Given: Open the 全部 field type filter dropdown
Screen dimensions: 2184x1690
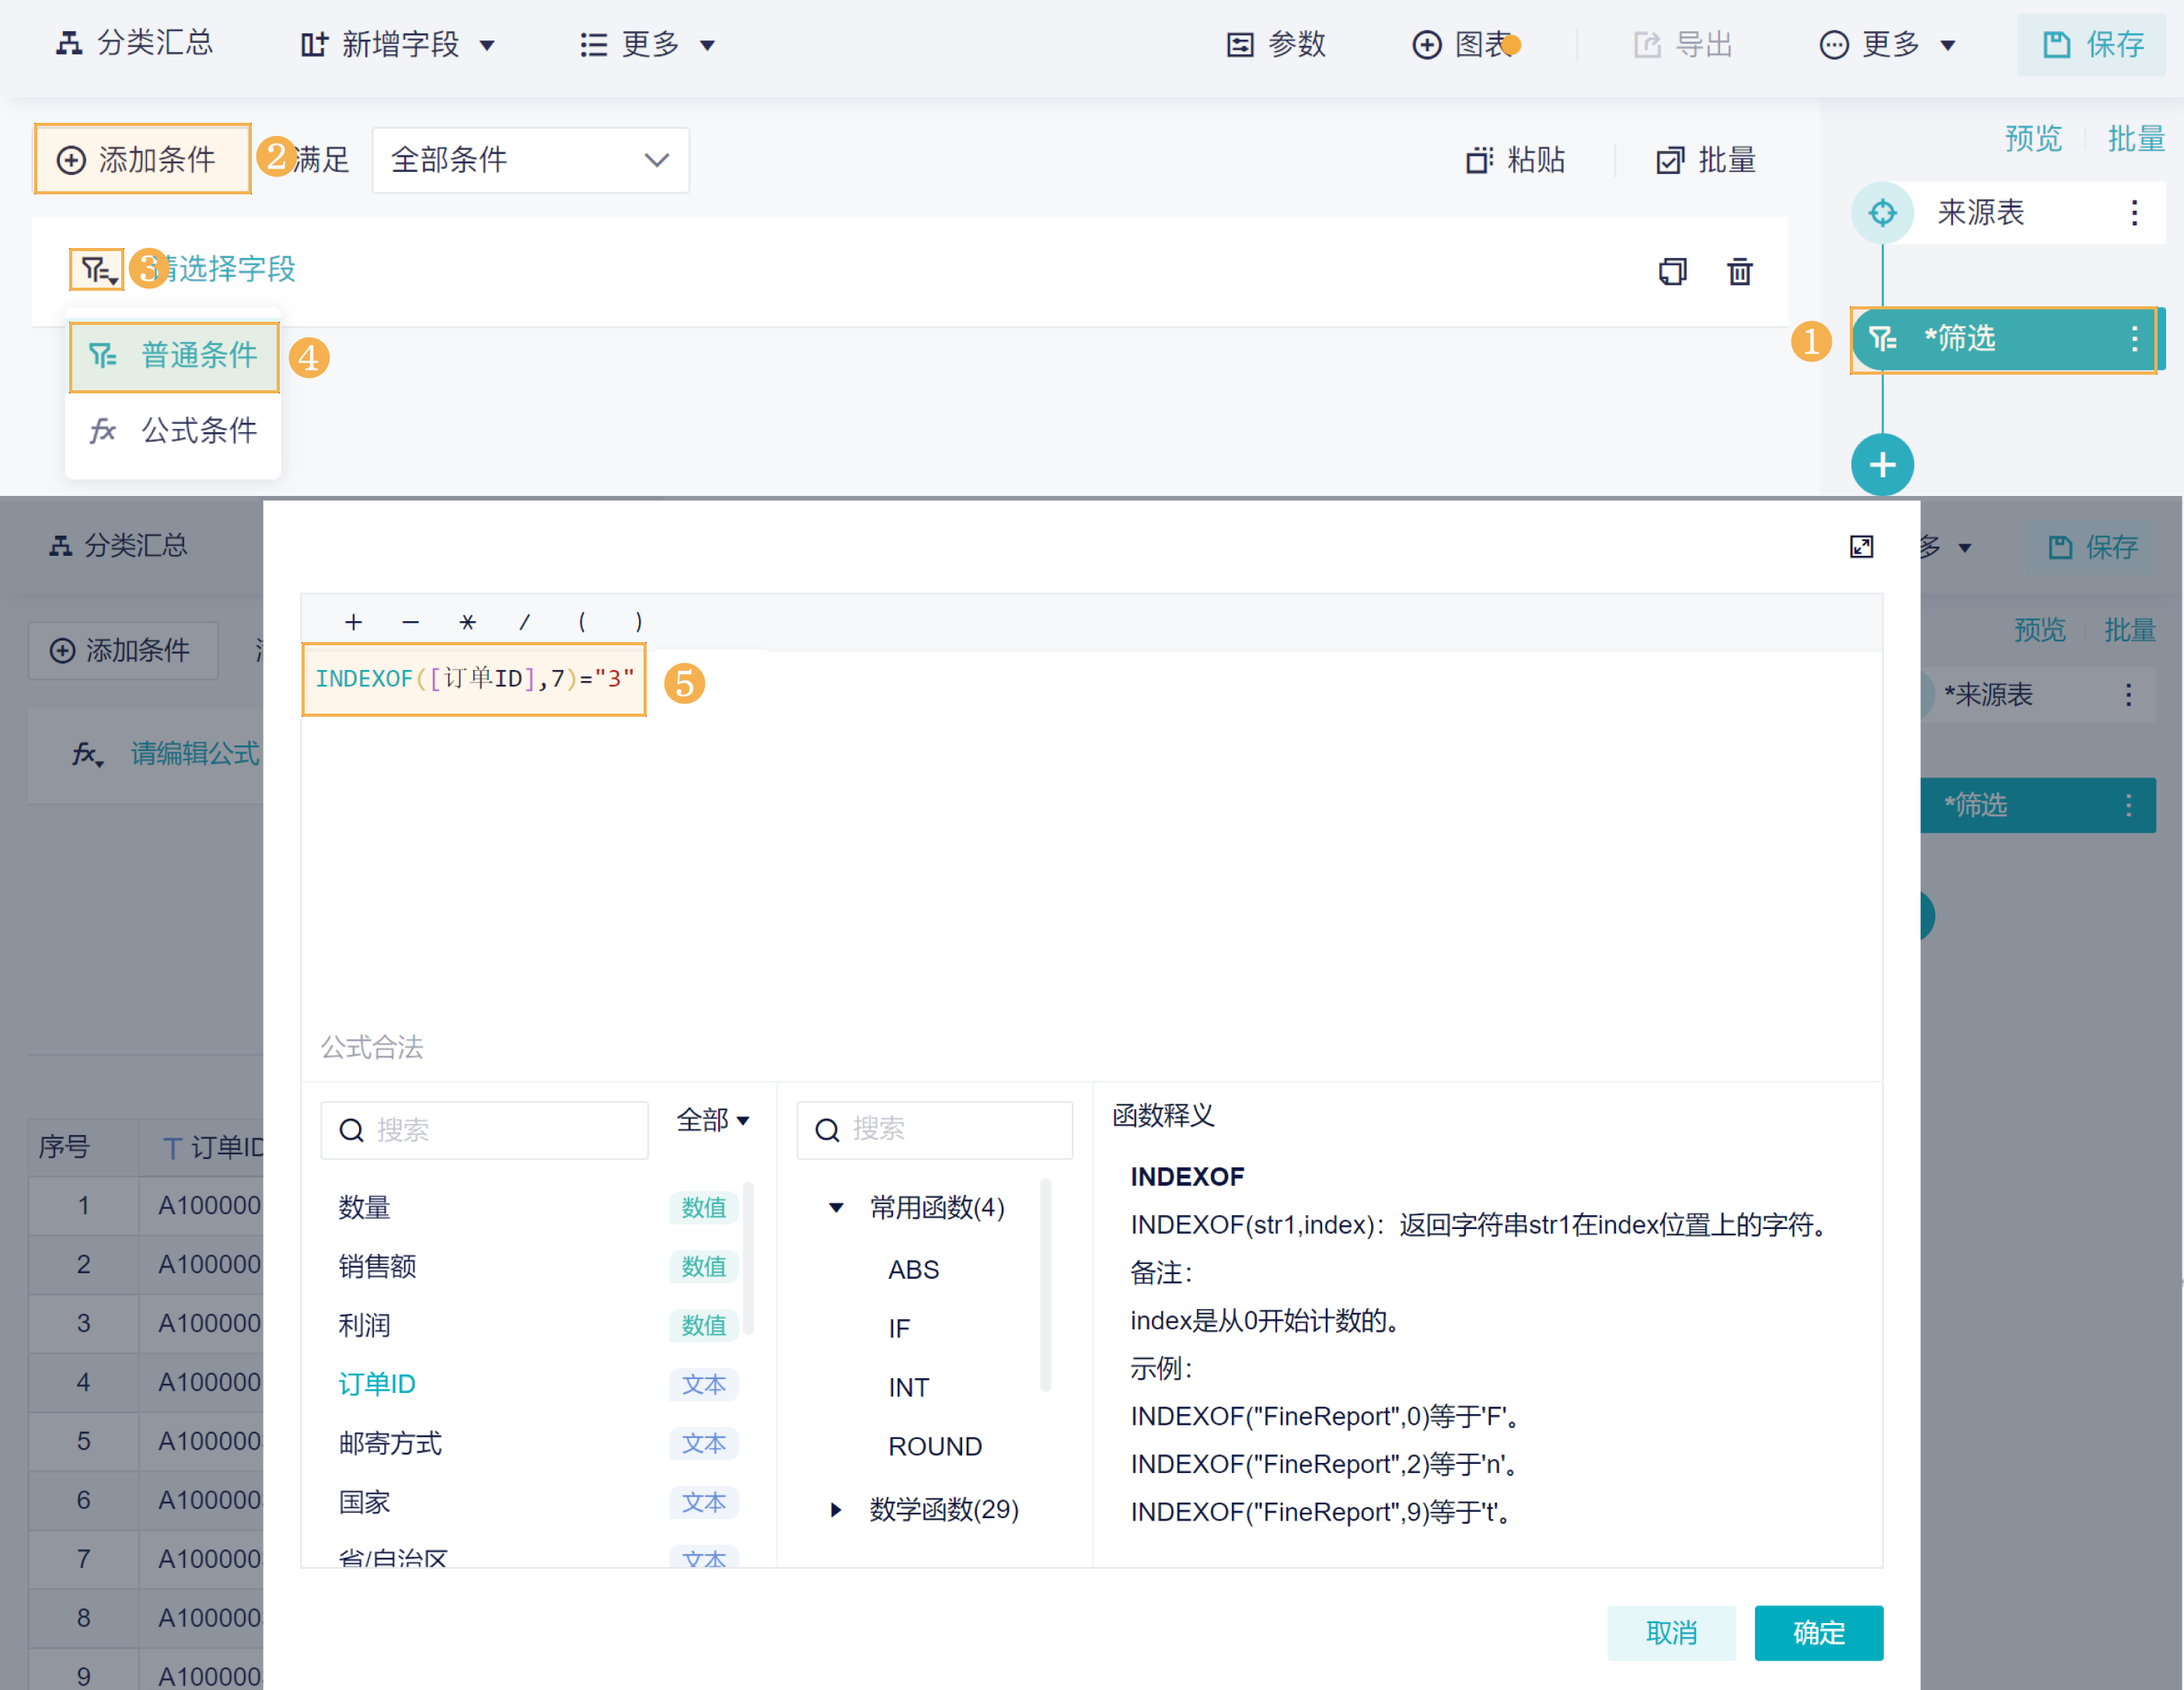Looking at the screenshot, I should 712,1120.
